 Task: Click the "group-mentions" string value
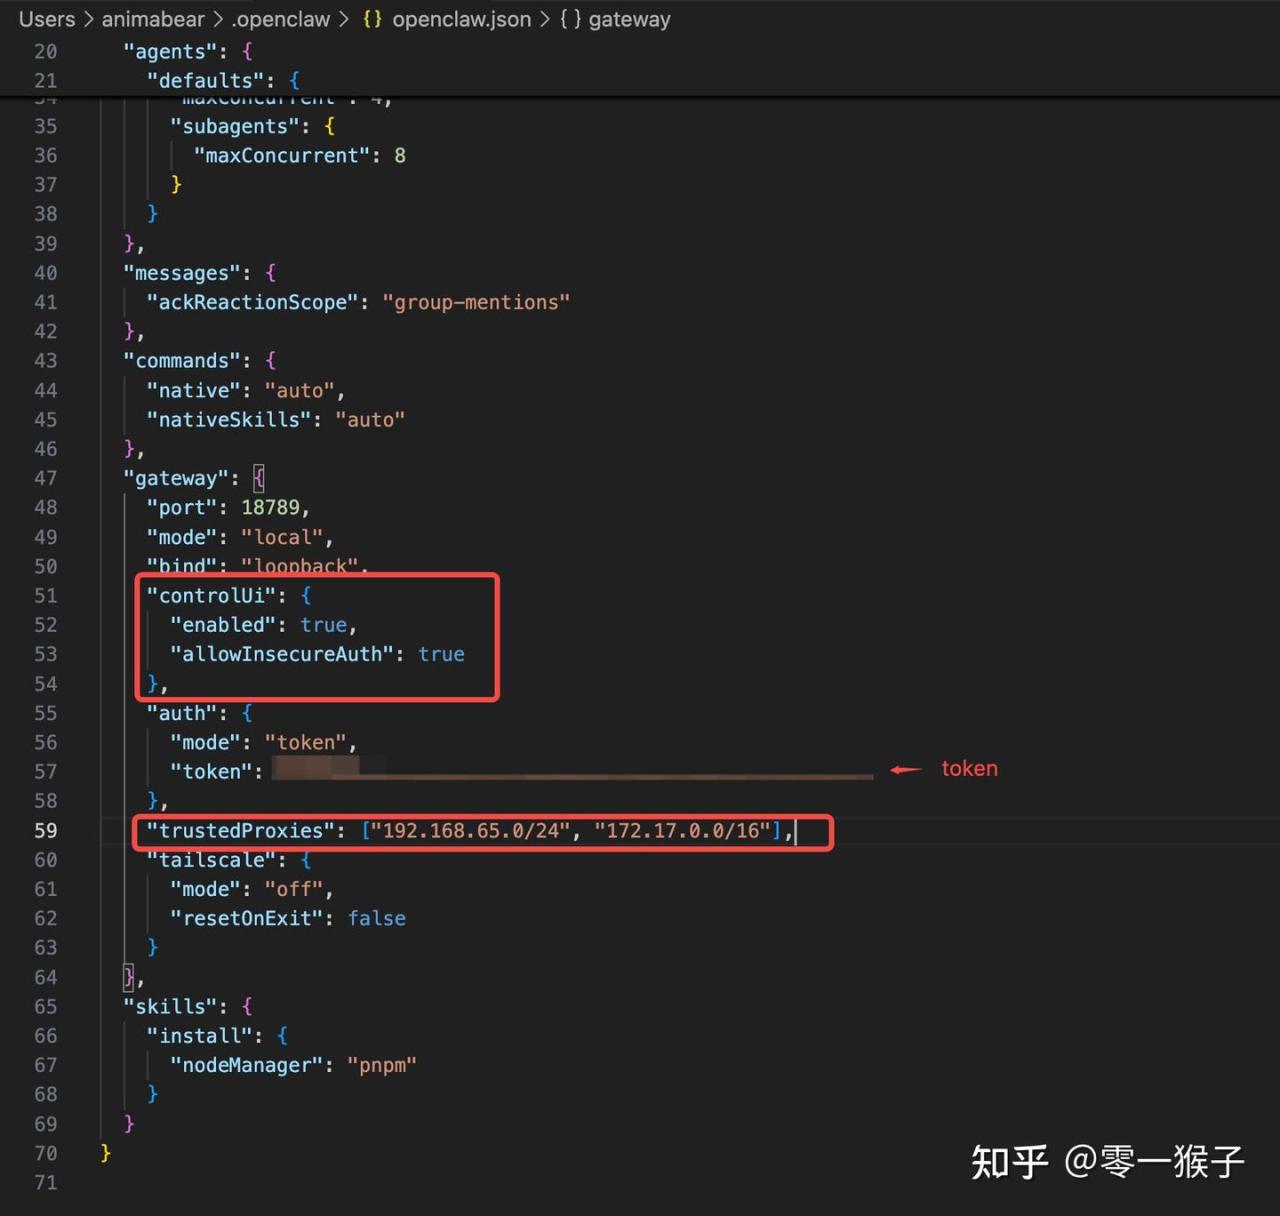coord(476,303)
